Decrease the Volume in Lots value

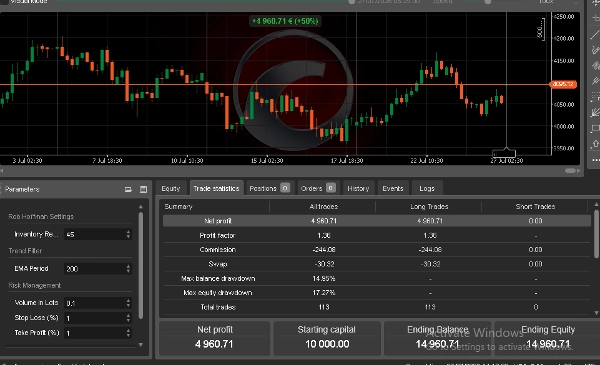tap(128, 306)
